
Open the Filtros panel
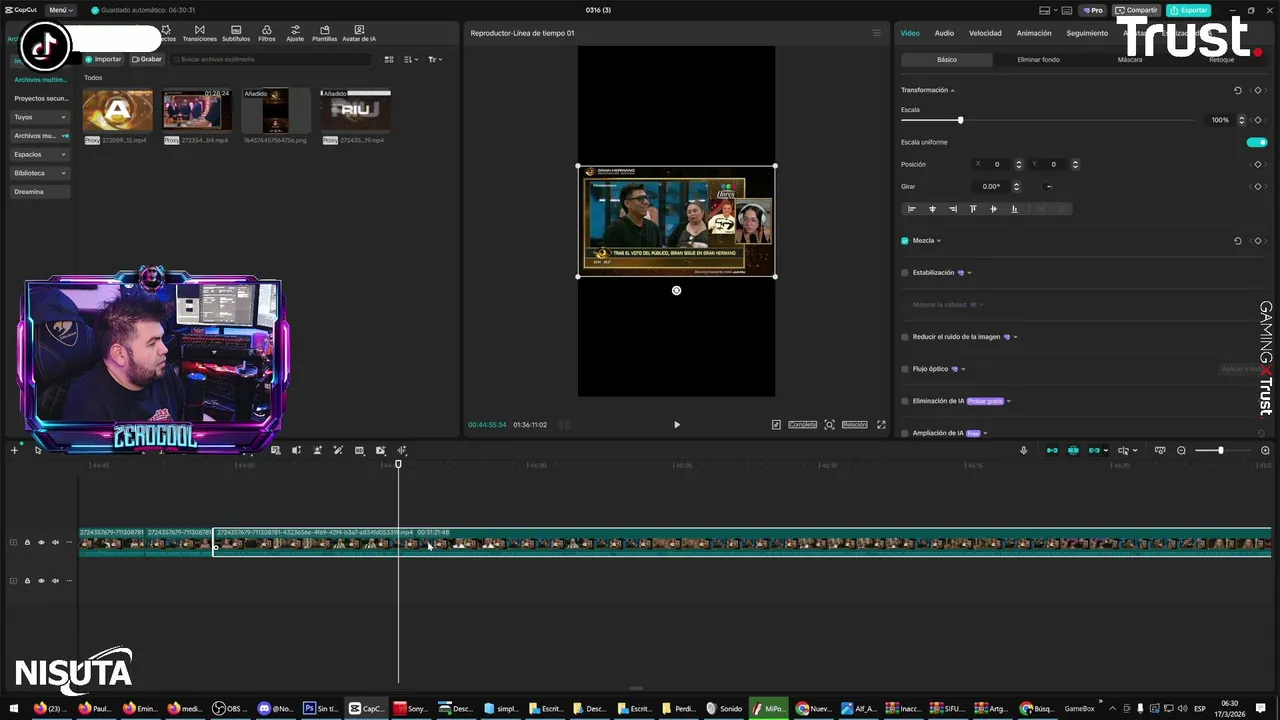point(267,33)
